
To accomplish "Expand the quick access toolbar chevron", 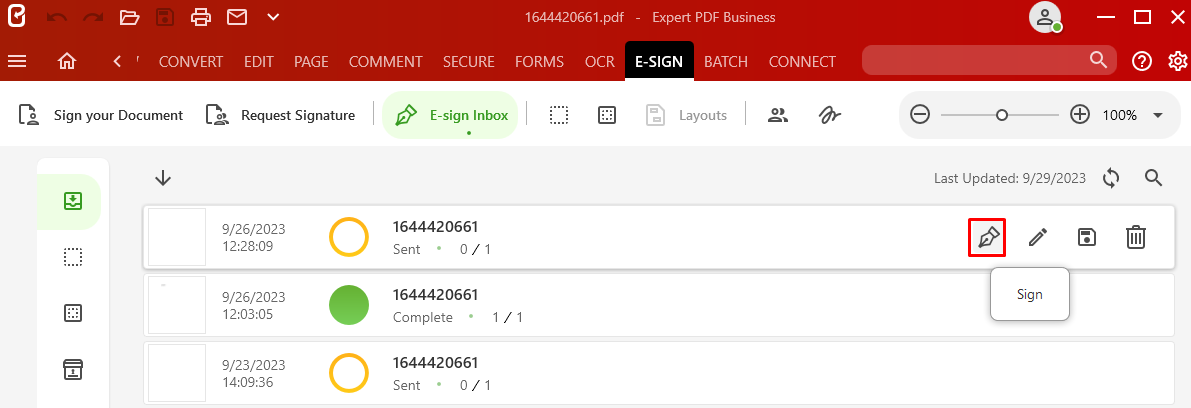I will point(273,17).
